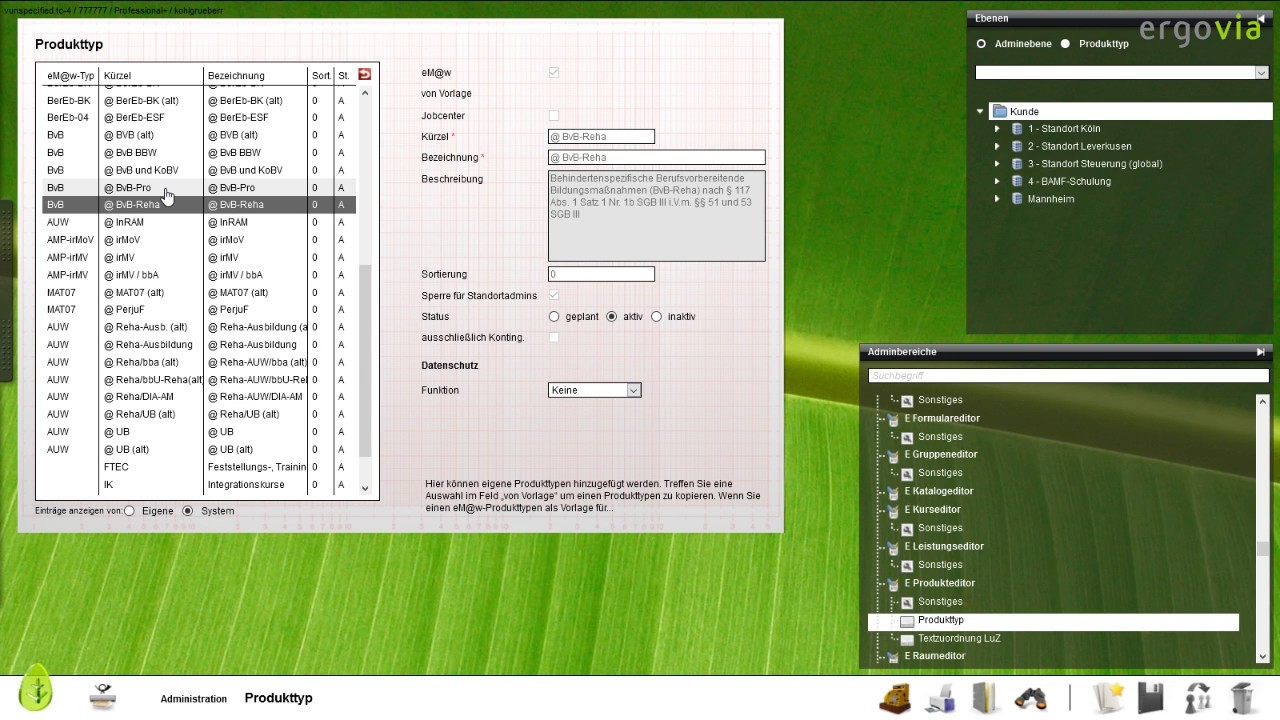Open the E Raumeditor tree entry
This screenshot has height=720, width=1280.
935,657
